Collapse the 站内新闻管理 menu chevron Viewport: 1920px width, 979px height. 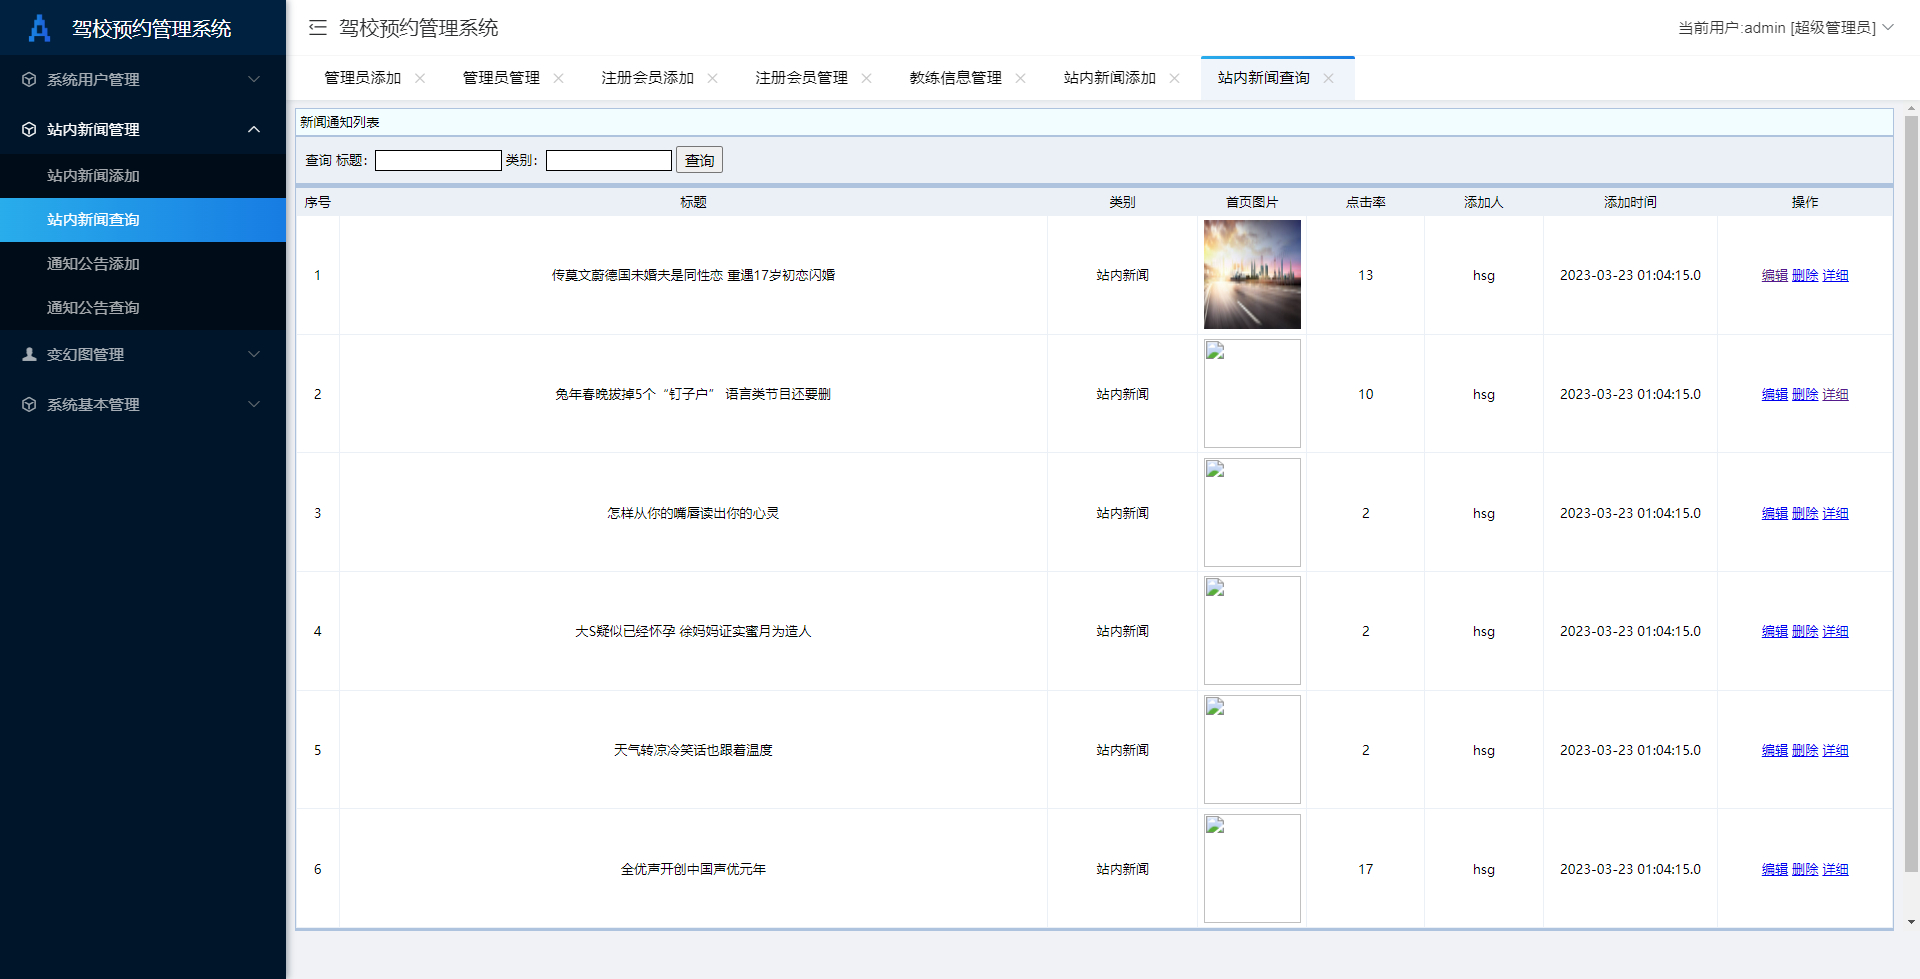(254, 129)
